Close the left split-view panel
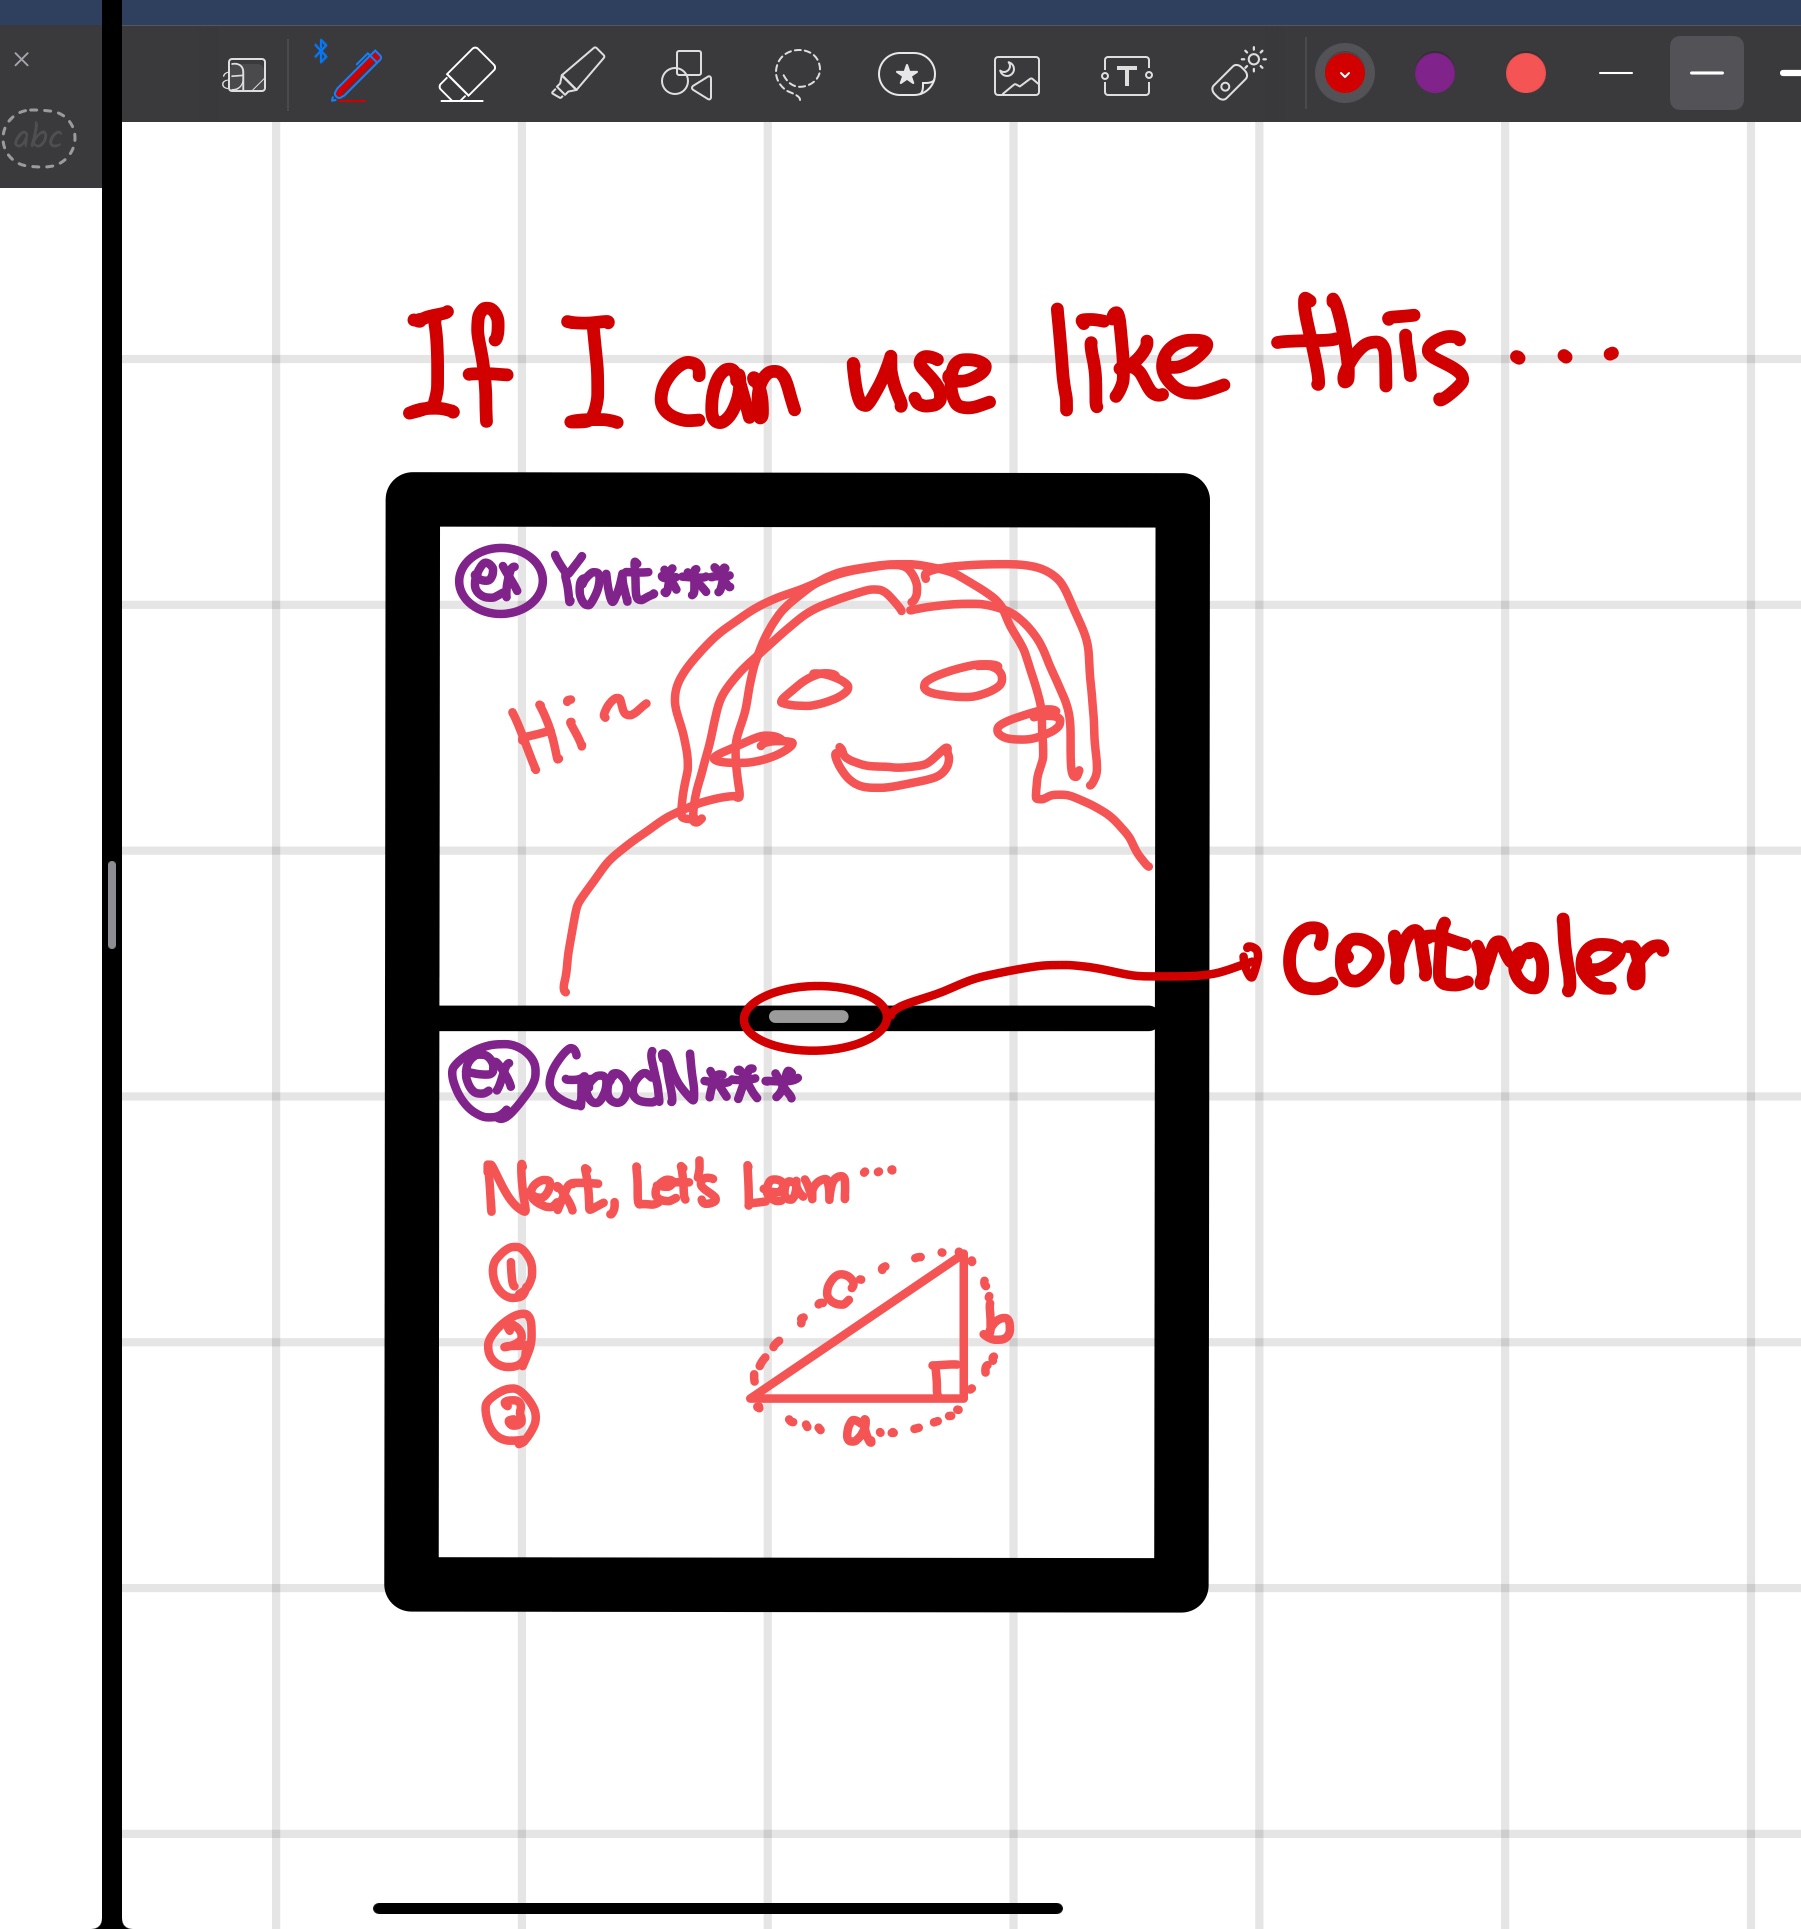 tap(22, 60)
